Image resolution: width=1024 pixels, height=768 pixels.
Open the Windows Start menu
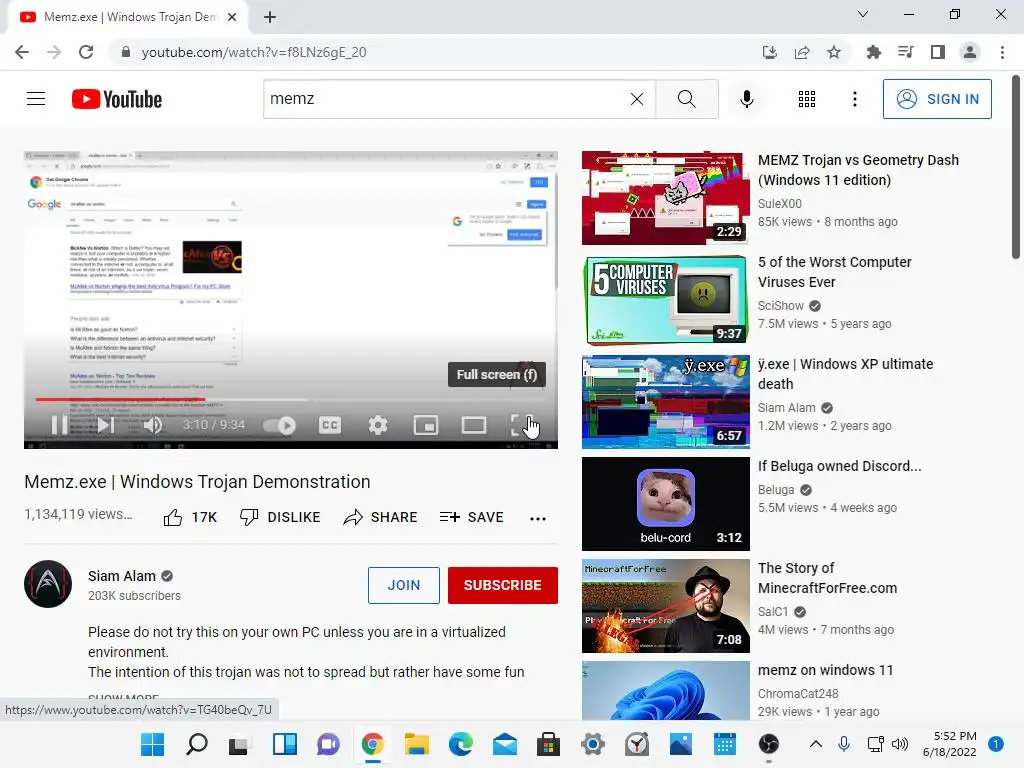click(x=152, y=744)
